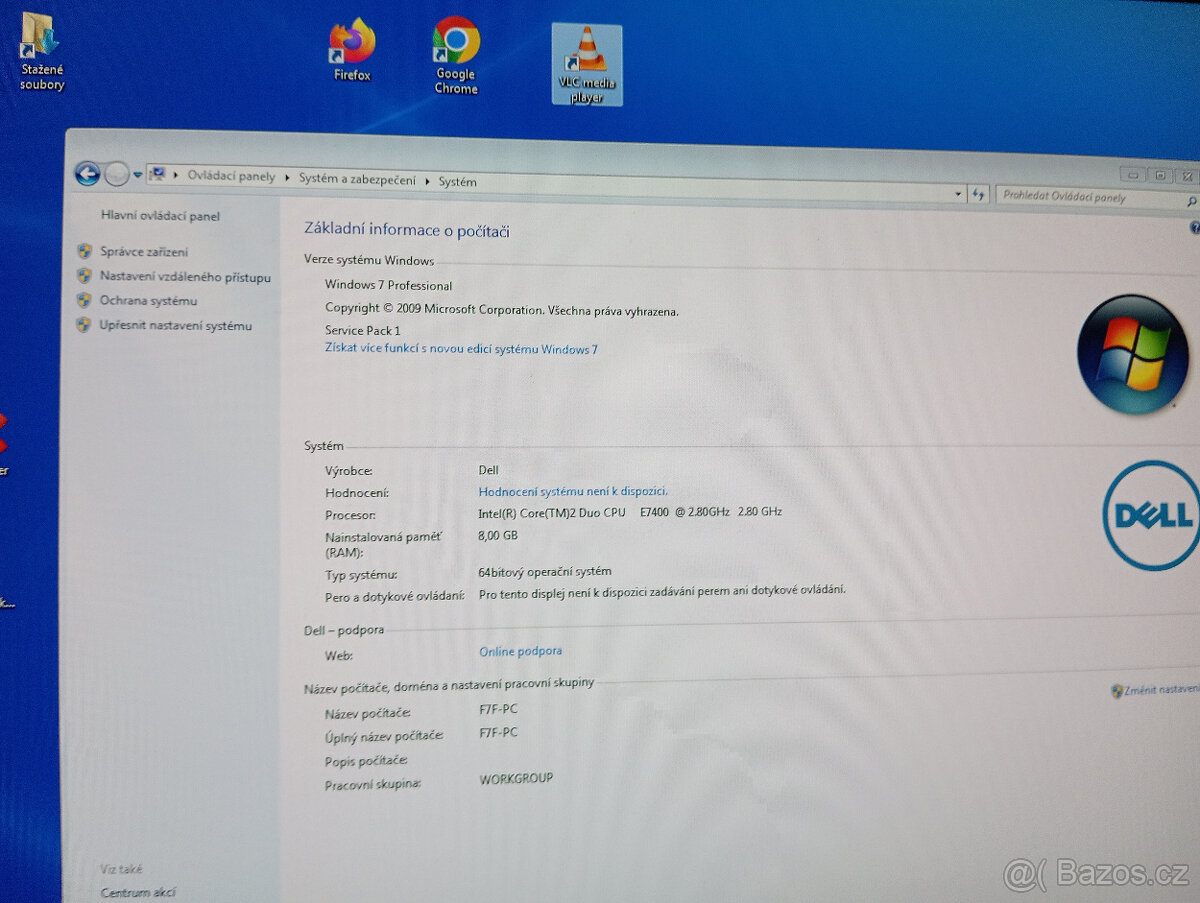Click the Základní informace o počítači heading
This screenshot has width=1200, height=903.
coord(407,231)
